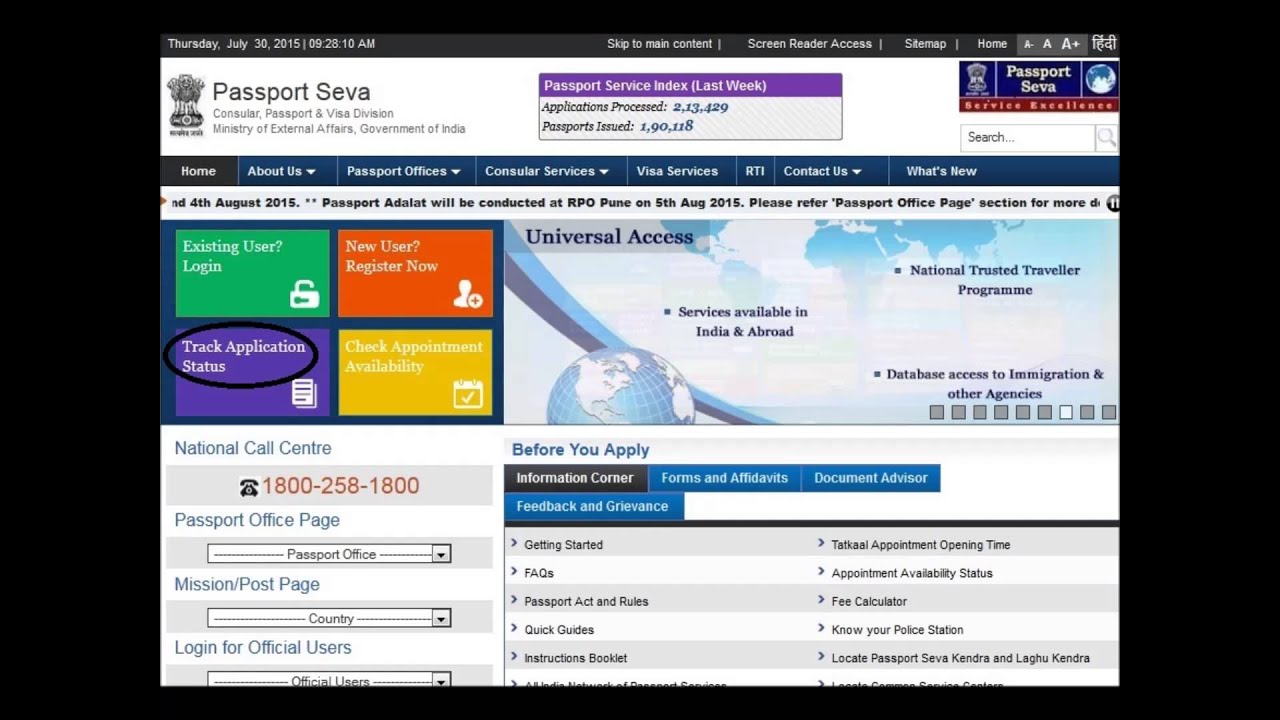Open Tatkaal Appointment Opening Time link
The width and height of the screenshot is (1280, 720).
click(921, 545)
